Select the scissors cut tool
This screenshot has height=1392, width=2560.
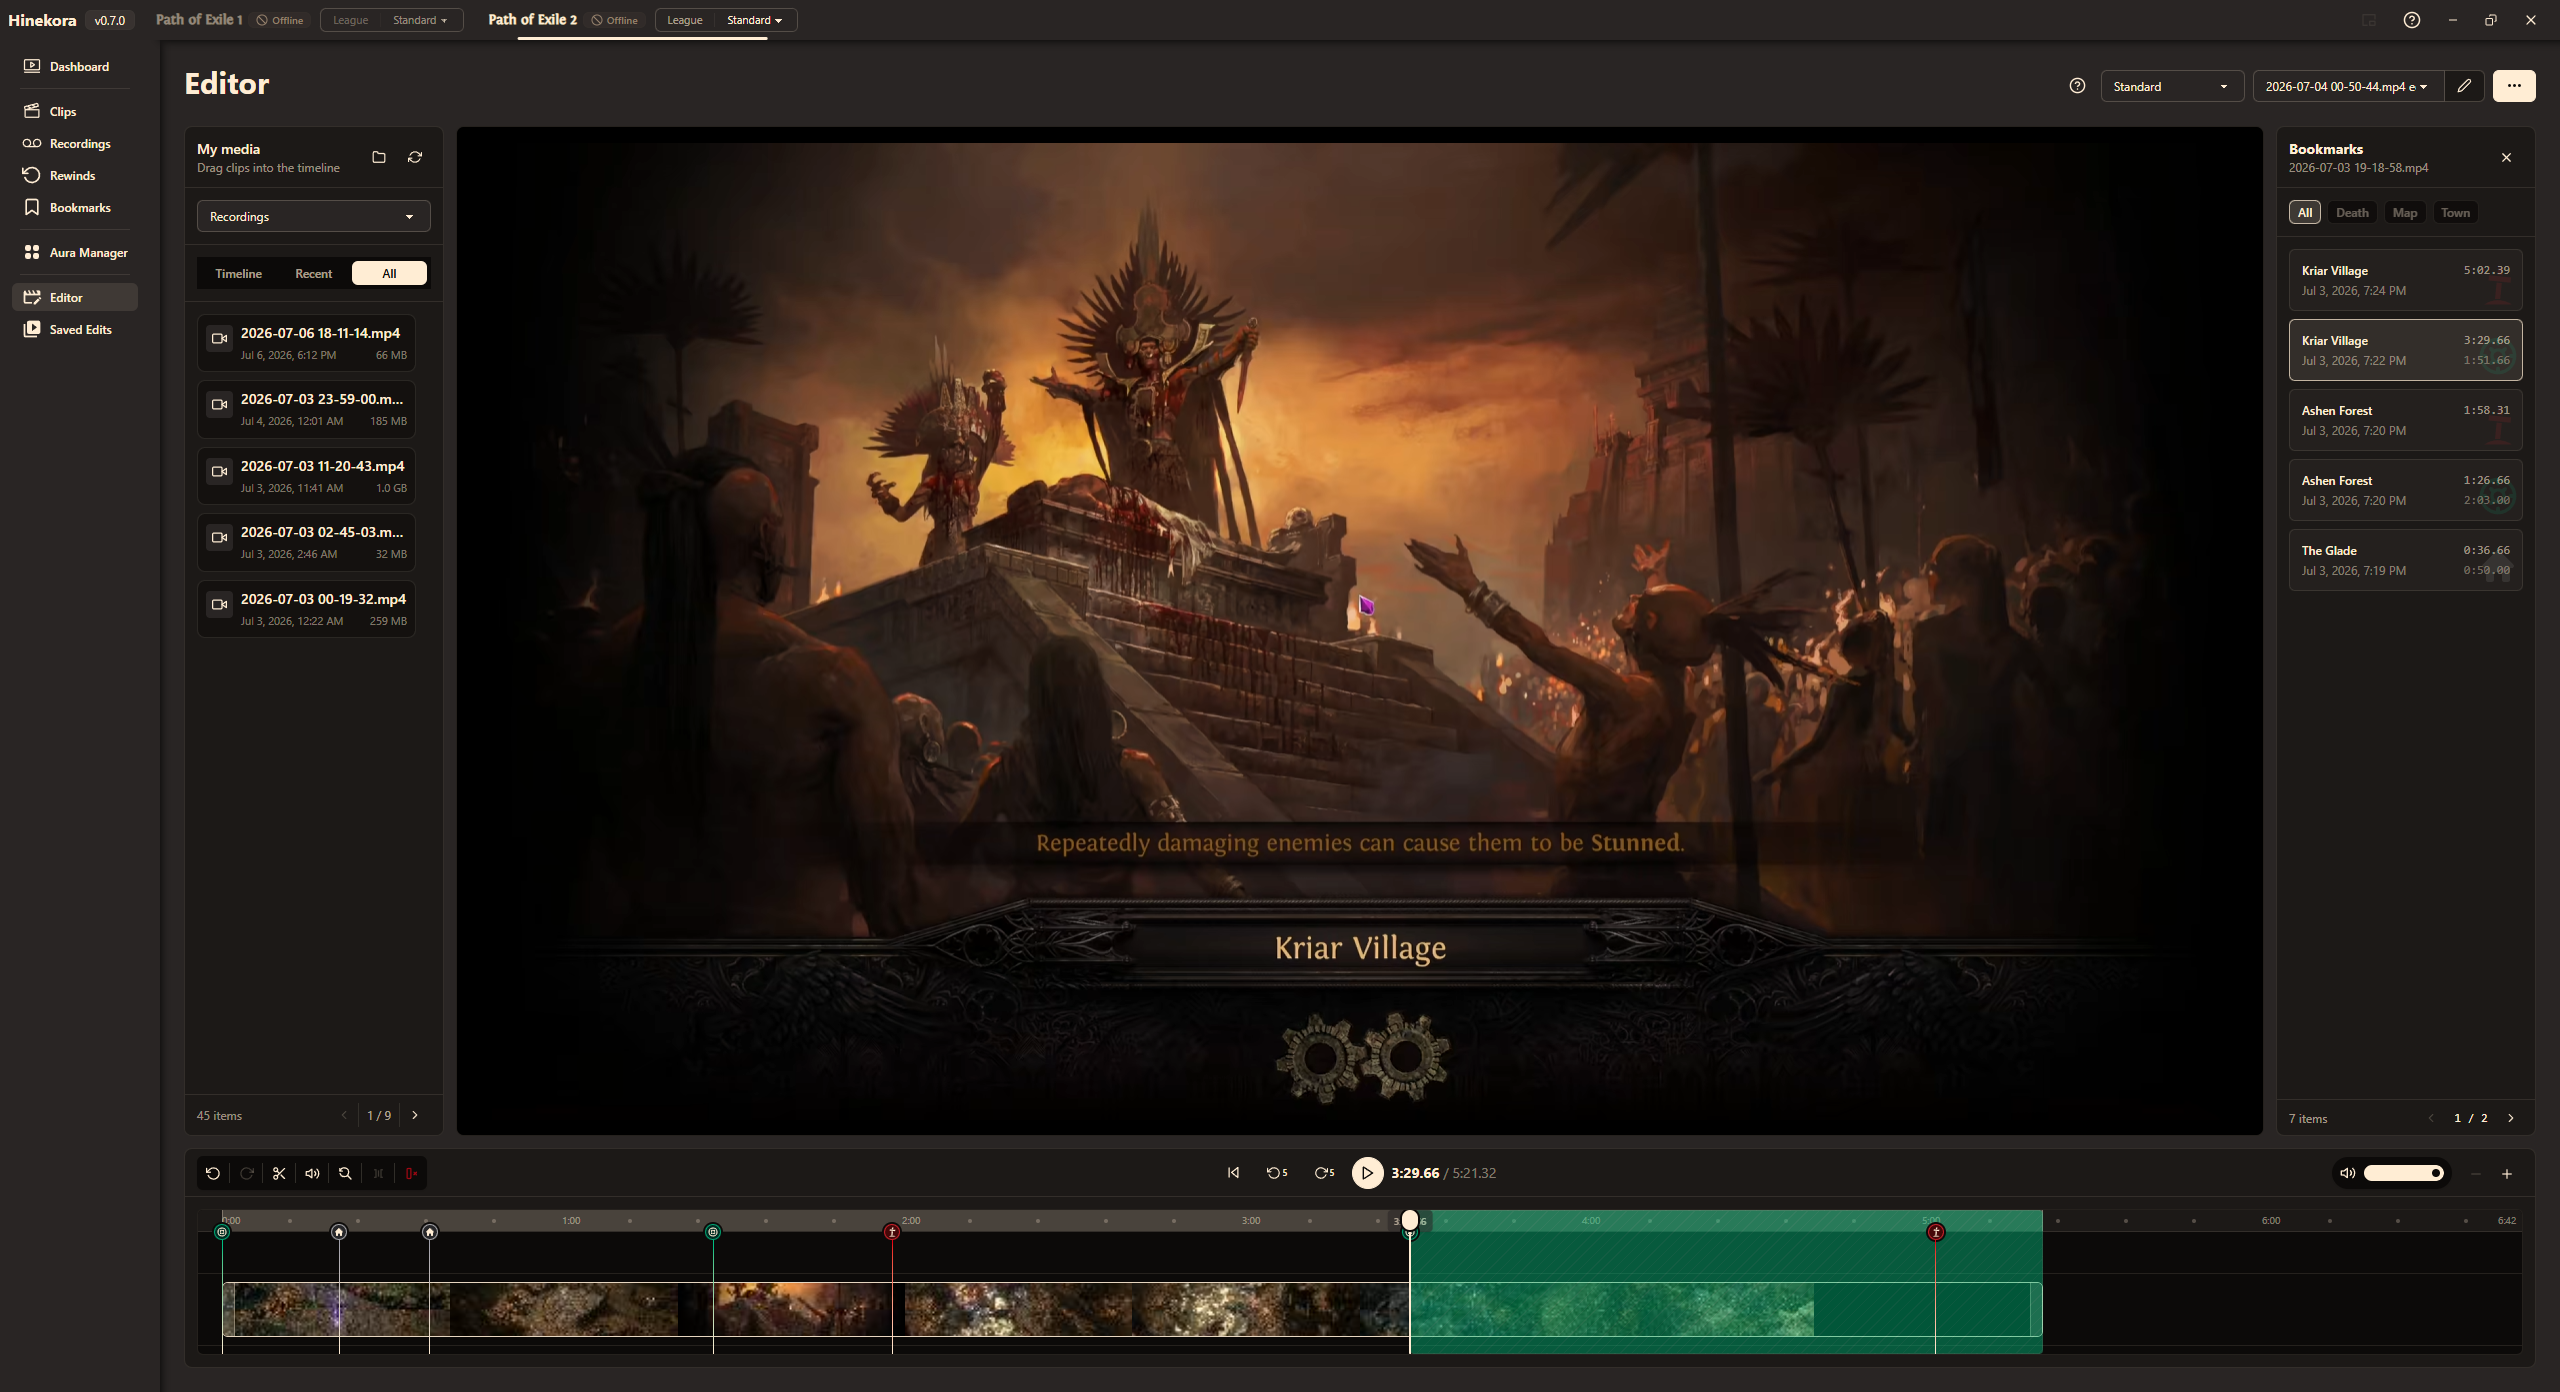279,1173
